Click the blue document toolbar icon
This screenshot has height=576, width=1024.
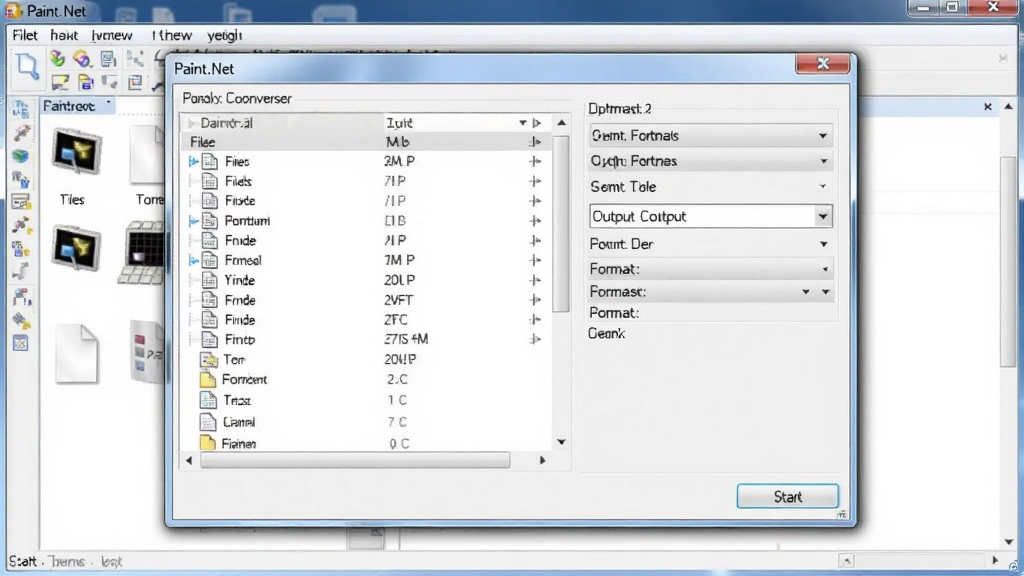pyautogui.click(x=108, y=59)
